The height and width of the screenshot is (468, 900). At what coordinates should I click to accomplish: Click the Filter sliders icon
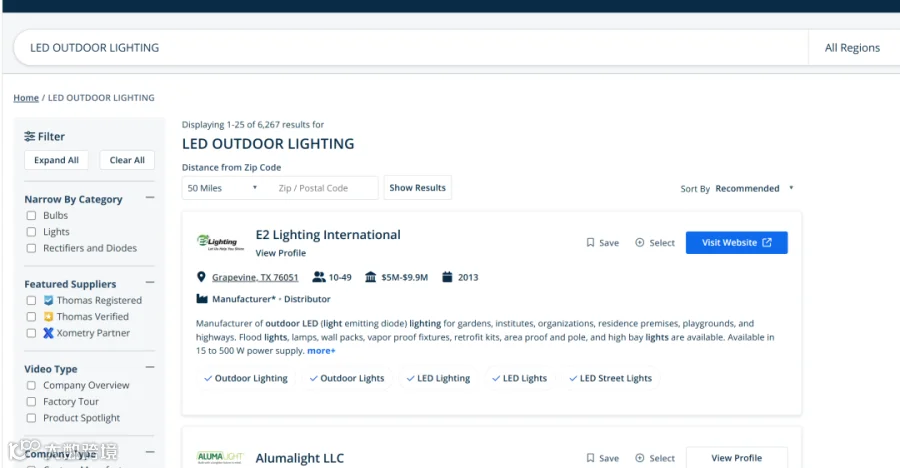pyautogui.click(x=29, y=137)
